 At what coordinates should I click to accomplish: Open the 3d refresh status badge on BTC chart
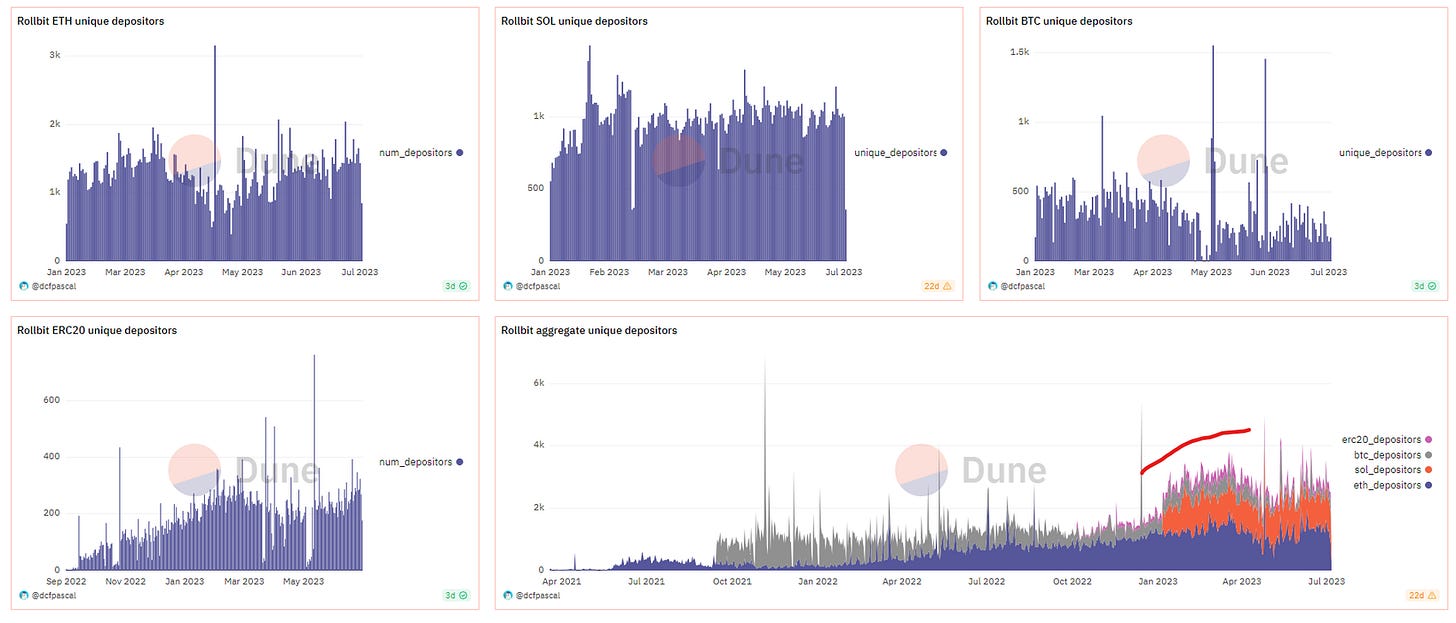pyautogui.click(x=1427, y=286)
